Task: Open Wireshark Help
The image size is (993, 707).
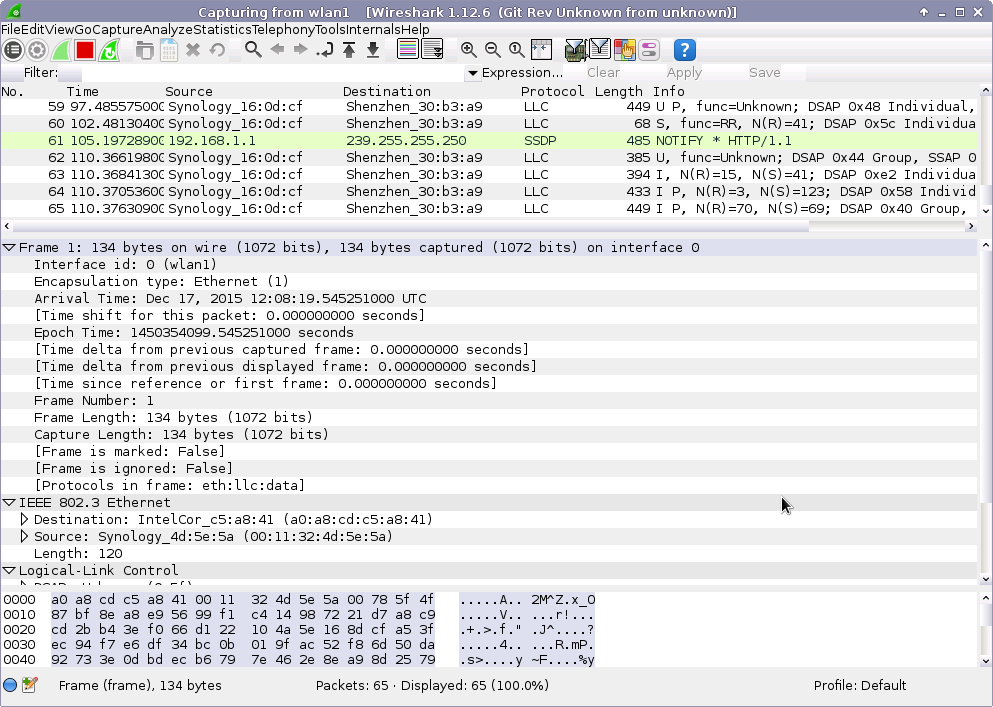Action: tap(684, 50)
